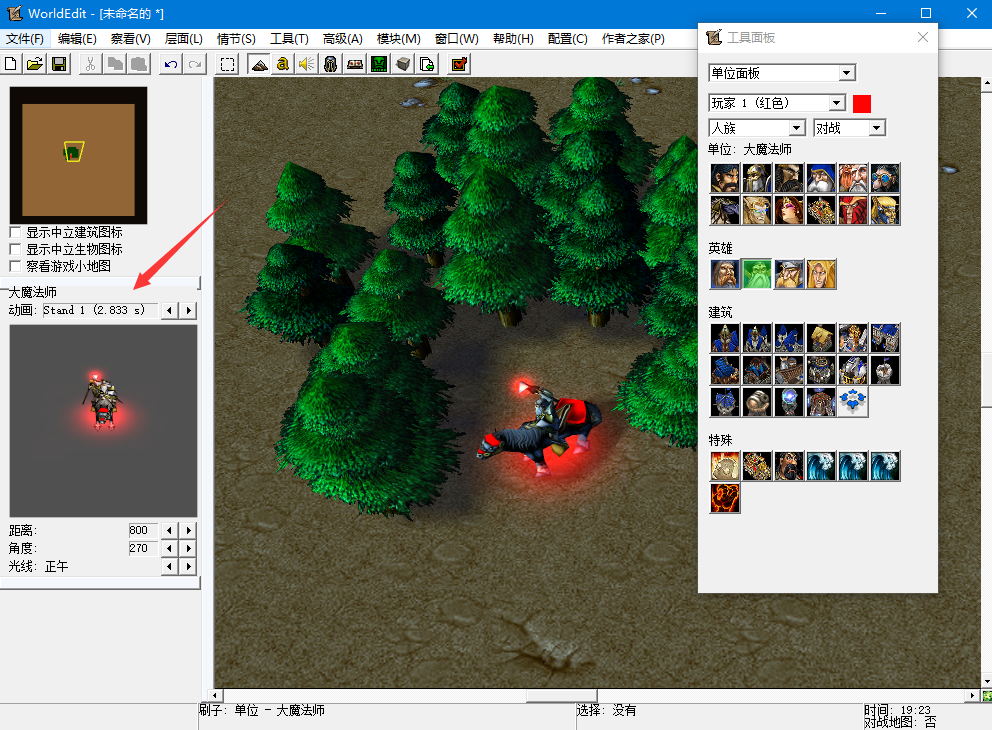Select the Peasant unit portrait
The width and height of the screenshot is (992, 730).
(725, 178)
